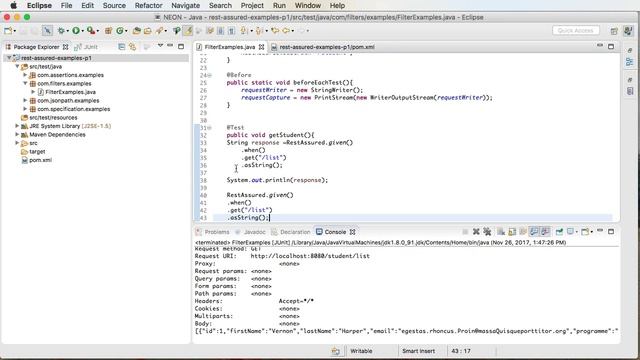Collapse the src/test/java folder
640x360 pixels.
click(17, 66)
